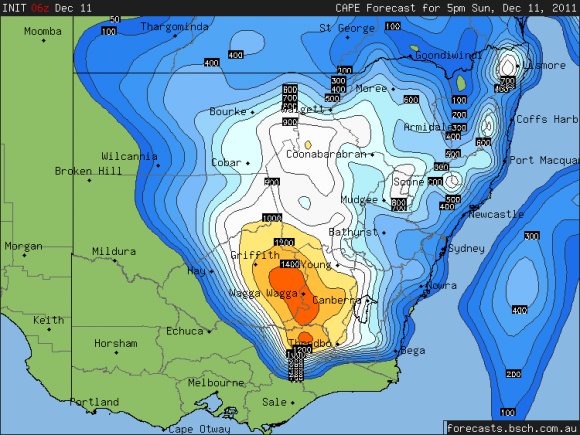
Task: Click the Melbourne city label
Action: click(216, 382)
